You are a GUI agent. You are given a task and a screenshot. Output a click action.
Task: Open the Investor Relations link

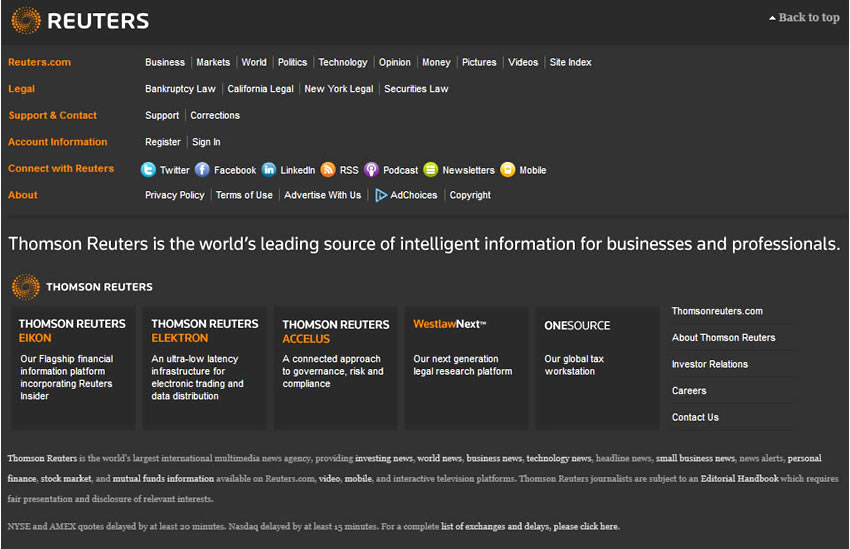709,364
